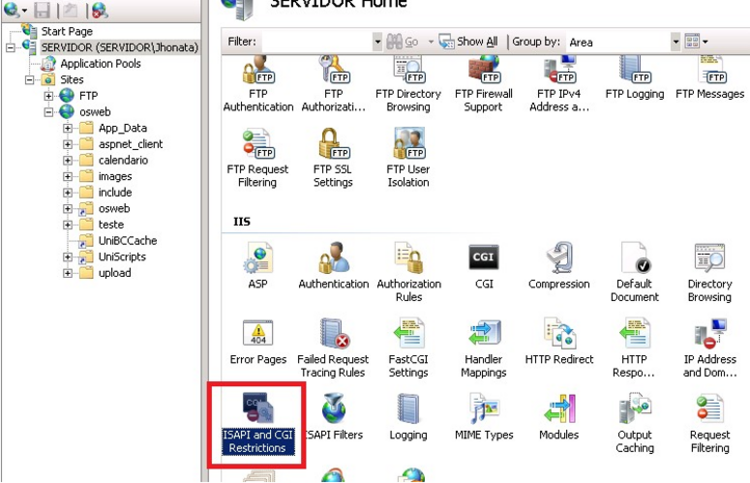Open FTP User Isolation feature
The image size is (750, 483).
tap(408, 158)
